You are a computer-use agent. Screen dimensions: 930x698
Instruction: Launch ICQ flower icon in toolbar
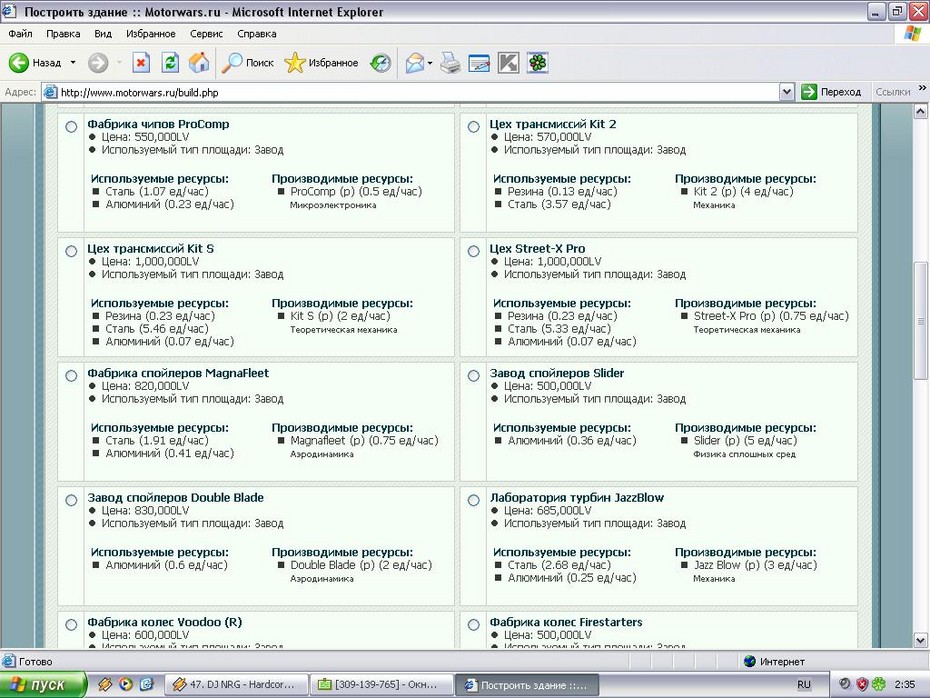[x=538, y=62]
